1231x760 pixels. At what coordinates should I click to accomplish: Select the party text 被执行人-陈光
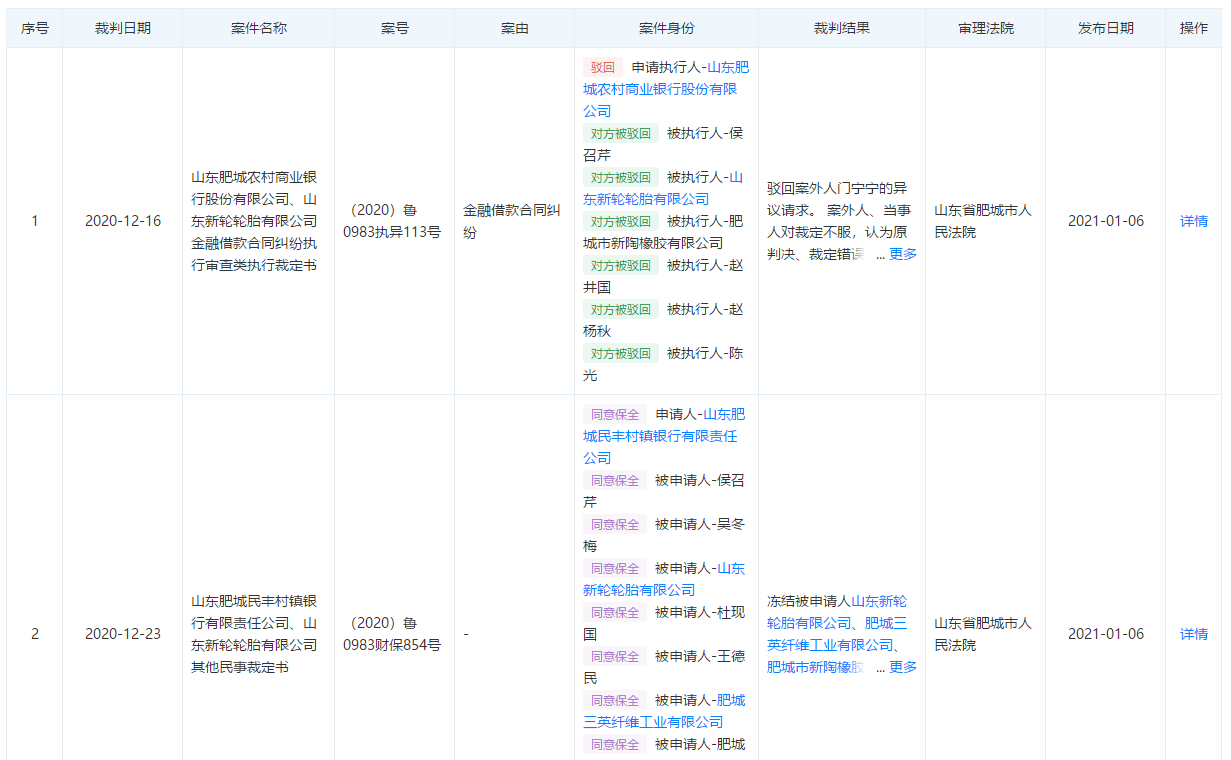[x=663, y=364]
